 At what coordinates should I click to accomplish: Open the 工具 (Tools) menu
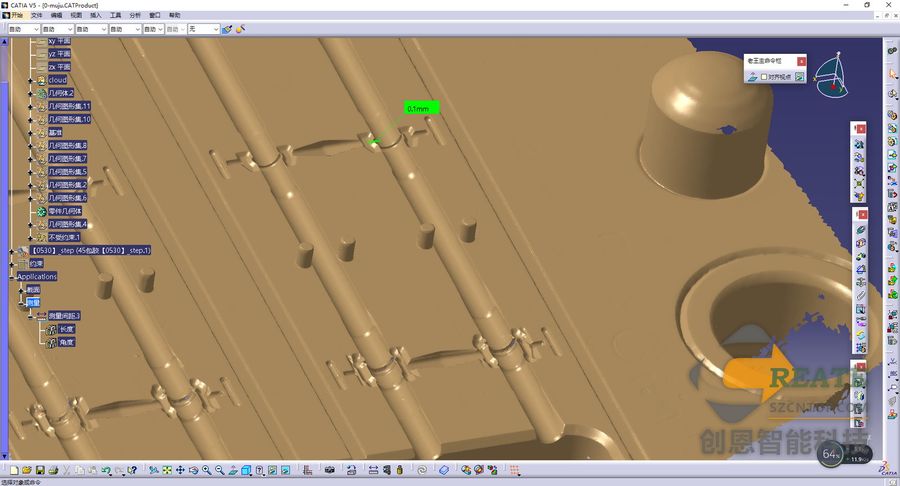pyautogui.click(x=115, y=15)
